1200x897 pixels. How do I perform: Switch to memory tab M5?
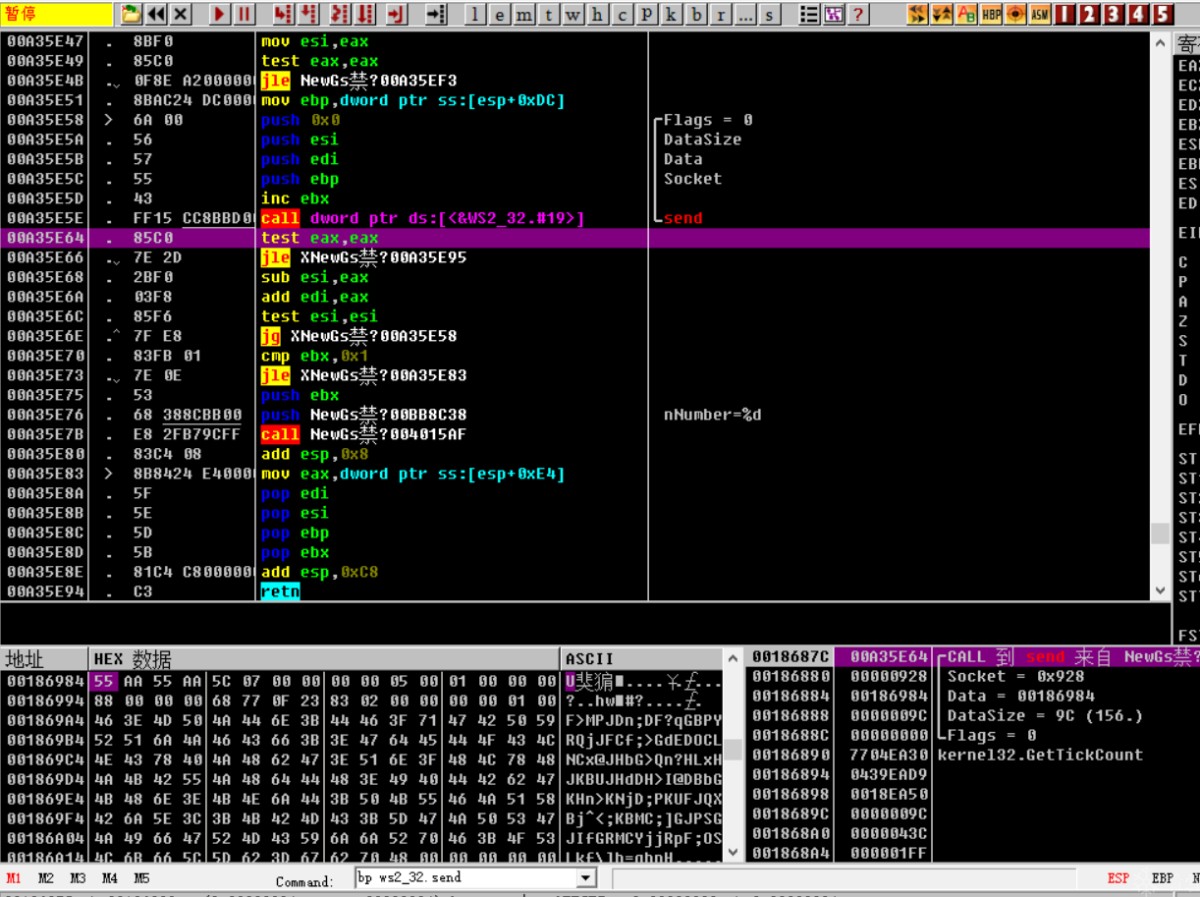(x=141, y=879)
